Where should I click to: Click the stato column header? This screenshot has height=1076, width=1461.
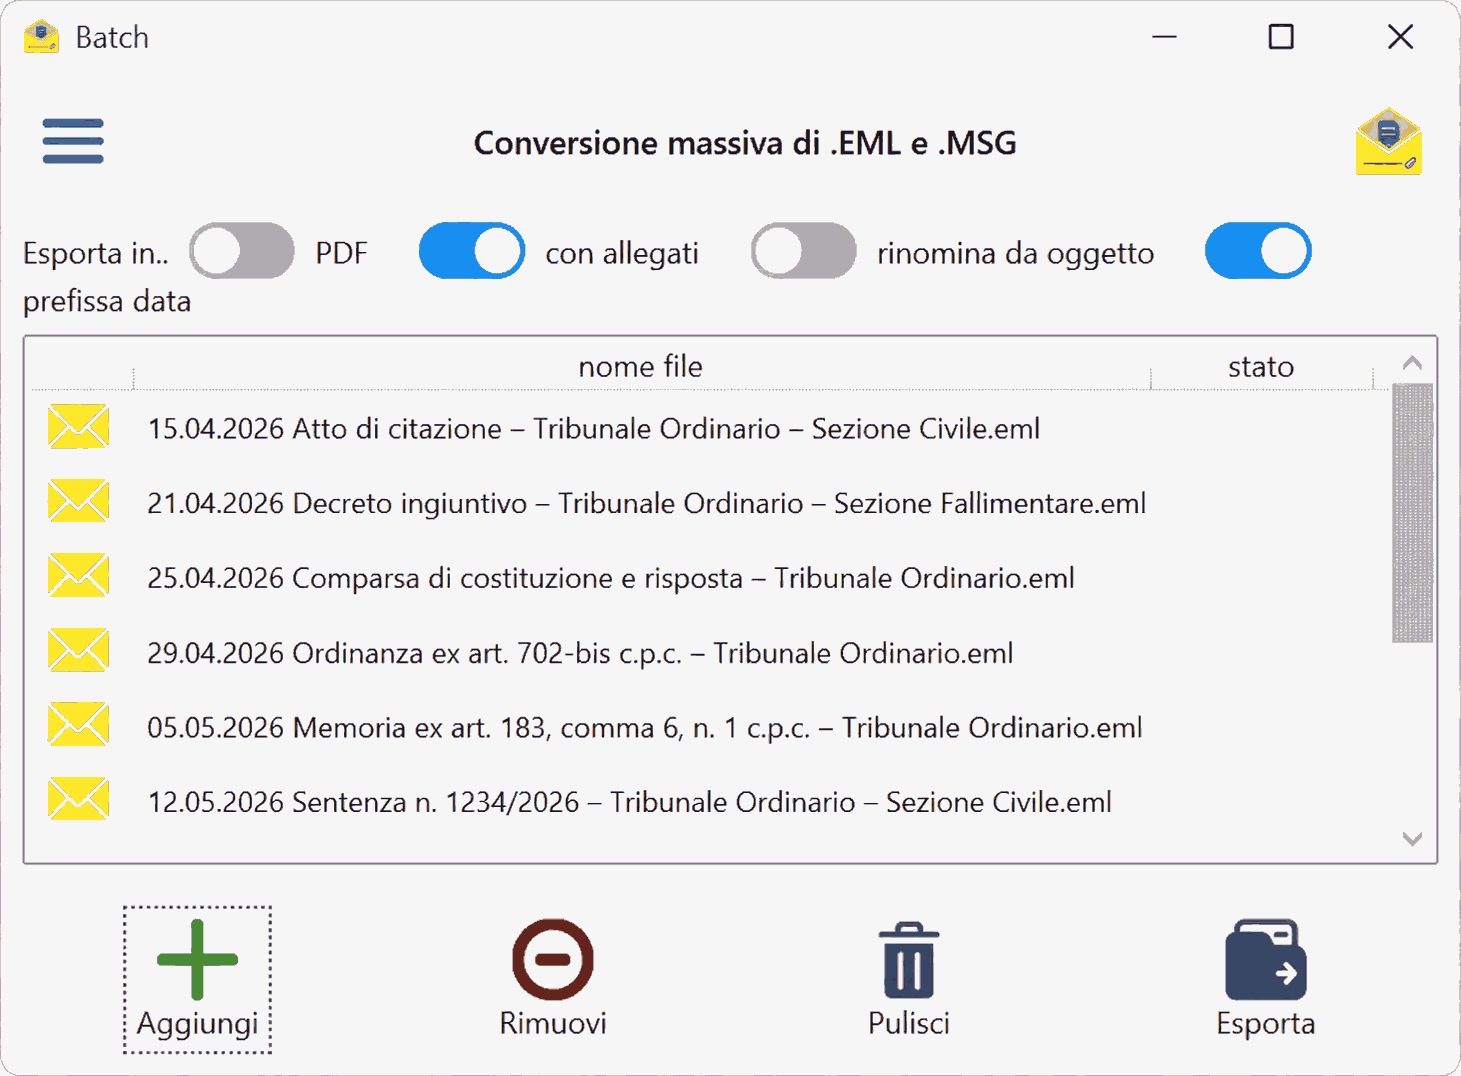tap(1261, 367)
